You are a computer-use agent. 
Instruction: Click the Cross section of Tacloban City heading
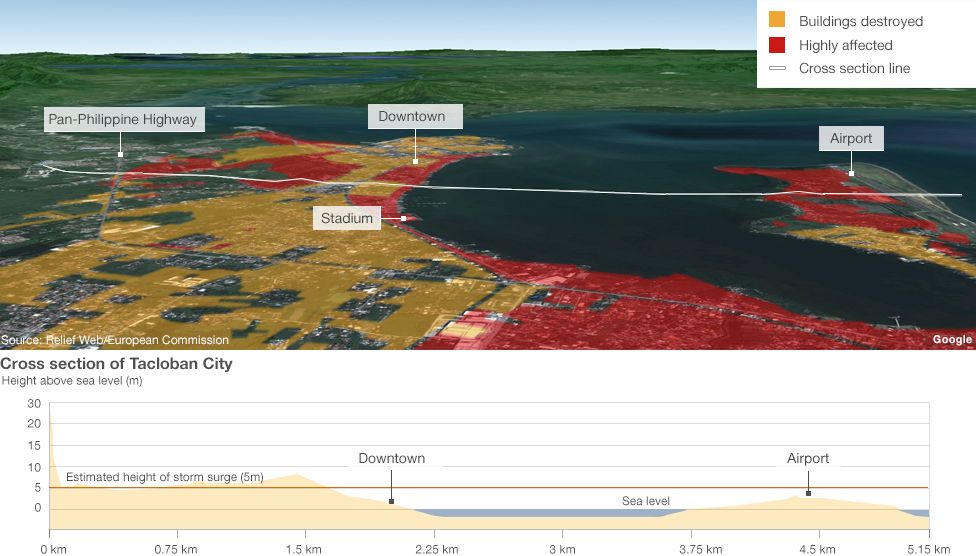point(116,364)
